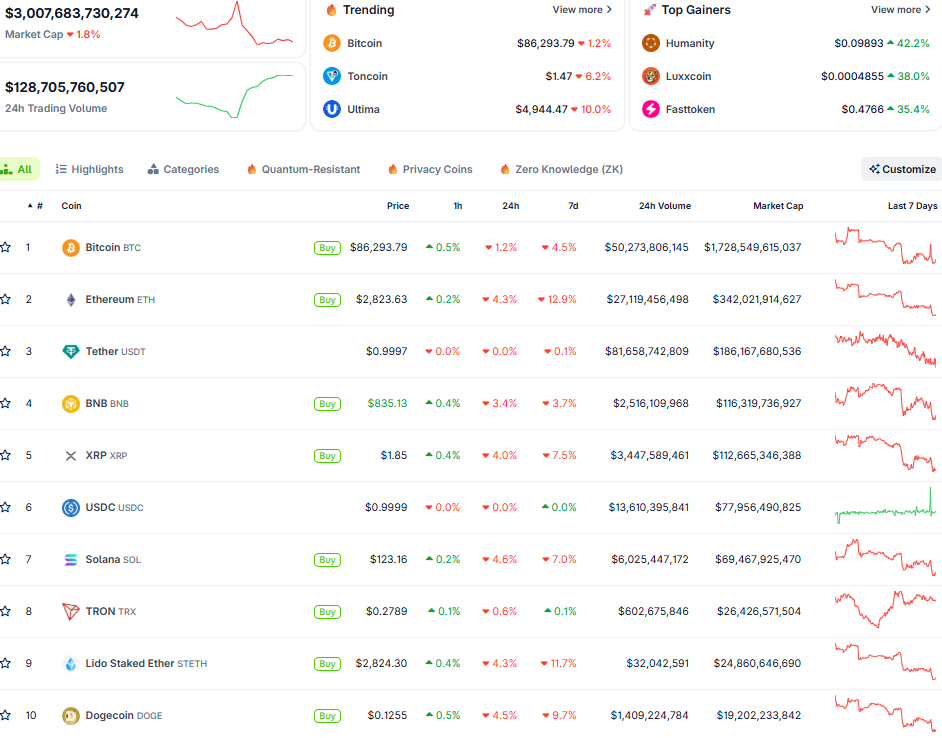Image resolution: width=942 pixels, height=738 pixels.
Task: Sort the table by the # rank column
Action: (38, 206)
